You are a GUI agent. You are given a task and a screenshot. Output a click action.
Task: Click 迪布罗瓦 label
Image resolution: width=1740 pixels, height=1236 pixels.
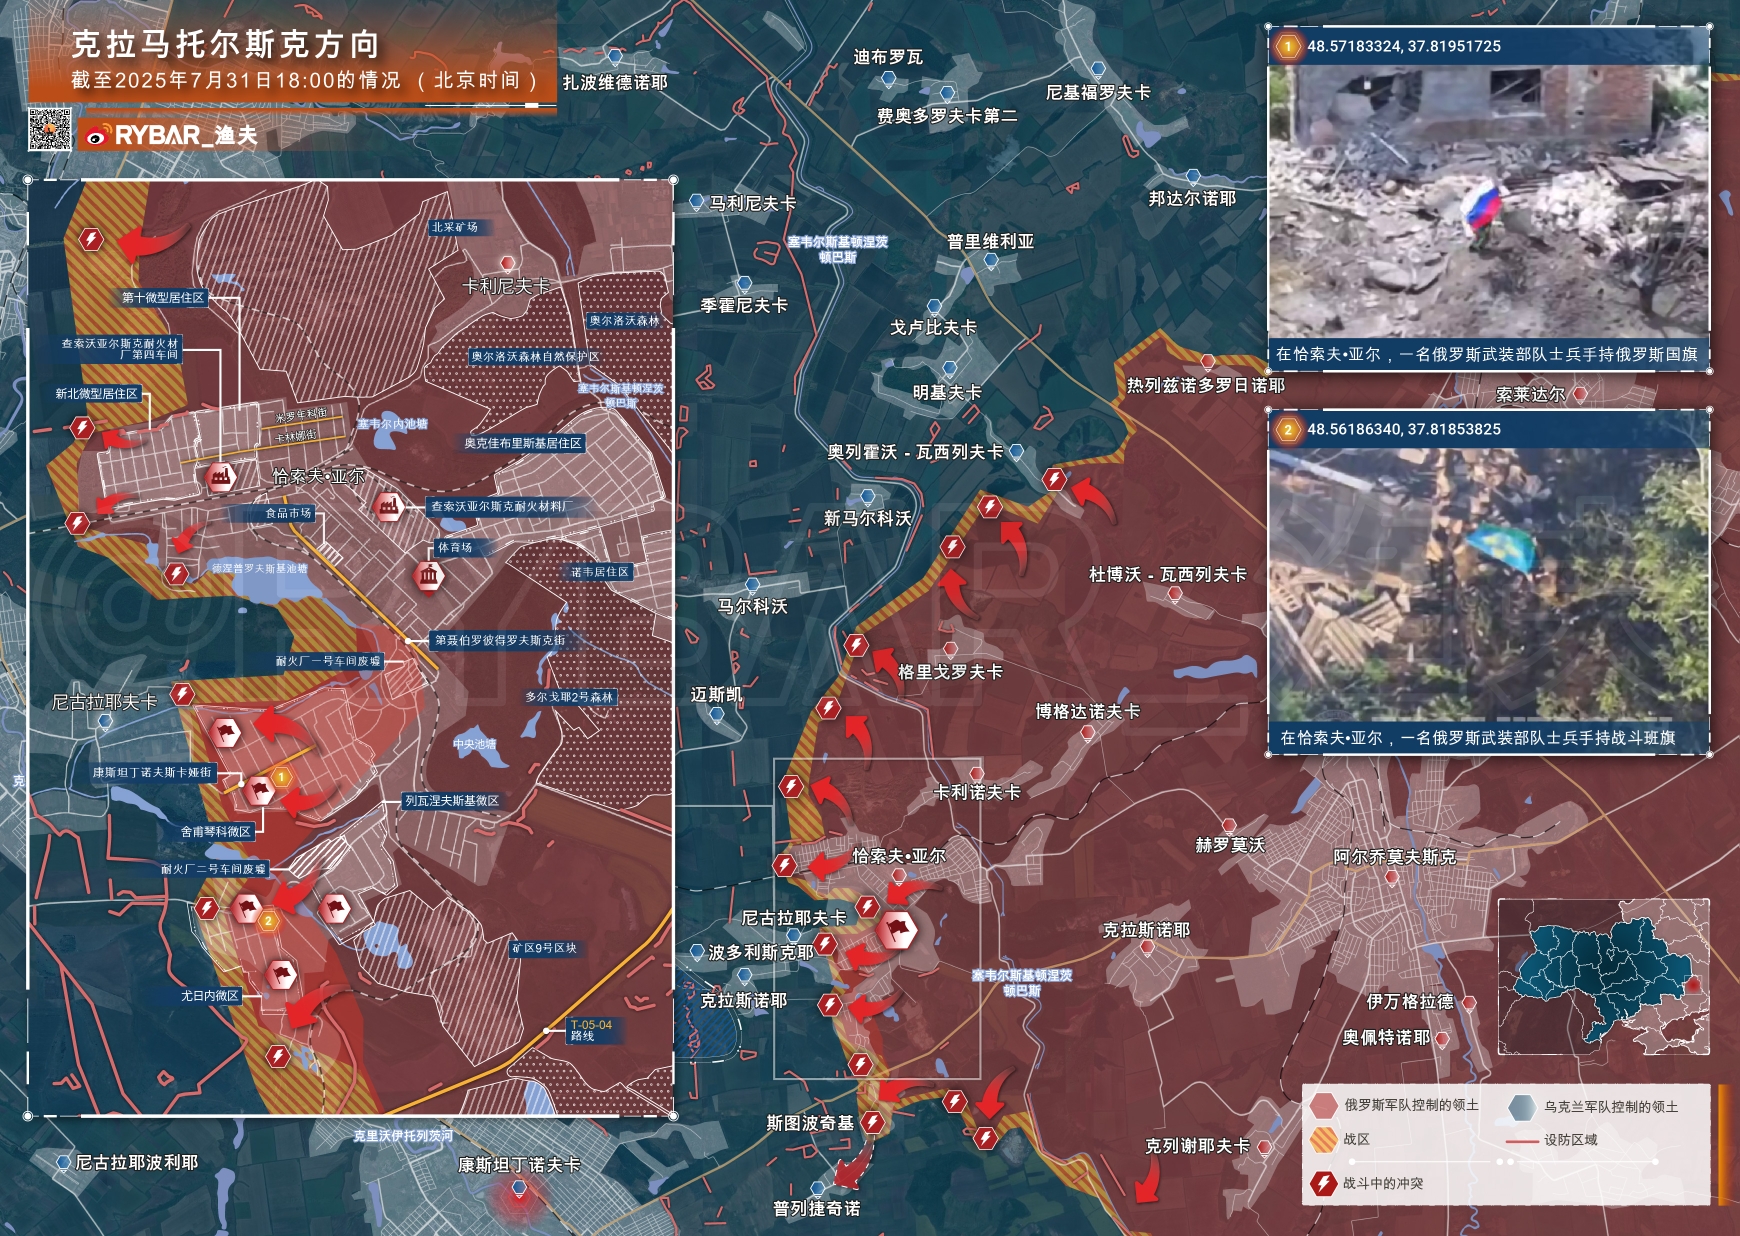click(888, 57)
